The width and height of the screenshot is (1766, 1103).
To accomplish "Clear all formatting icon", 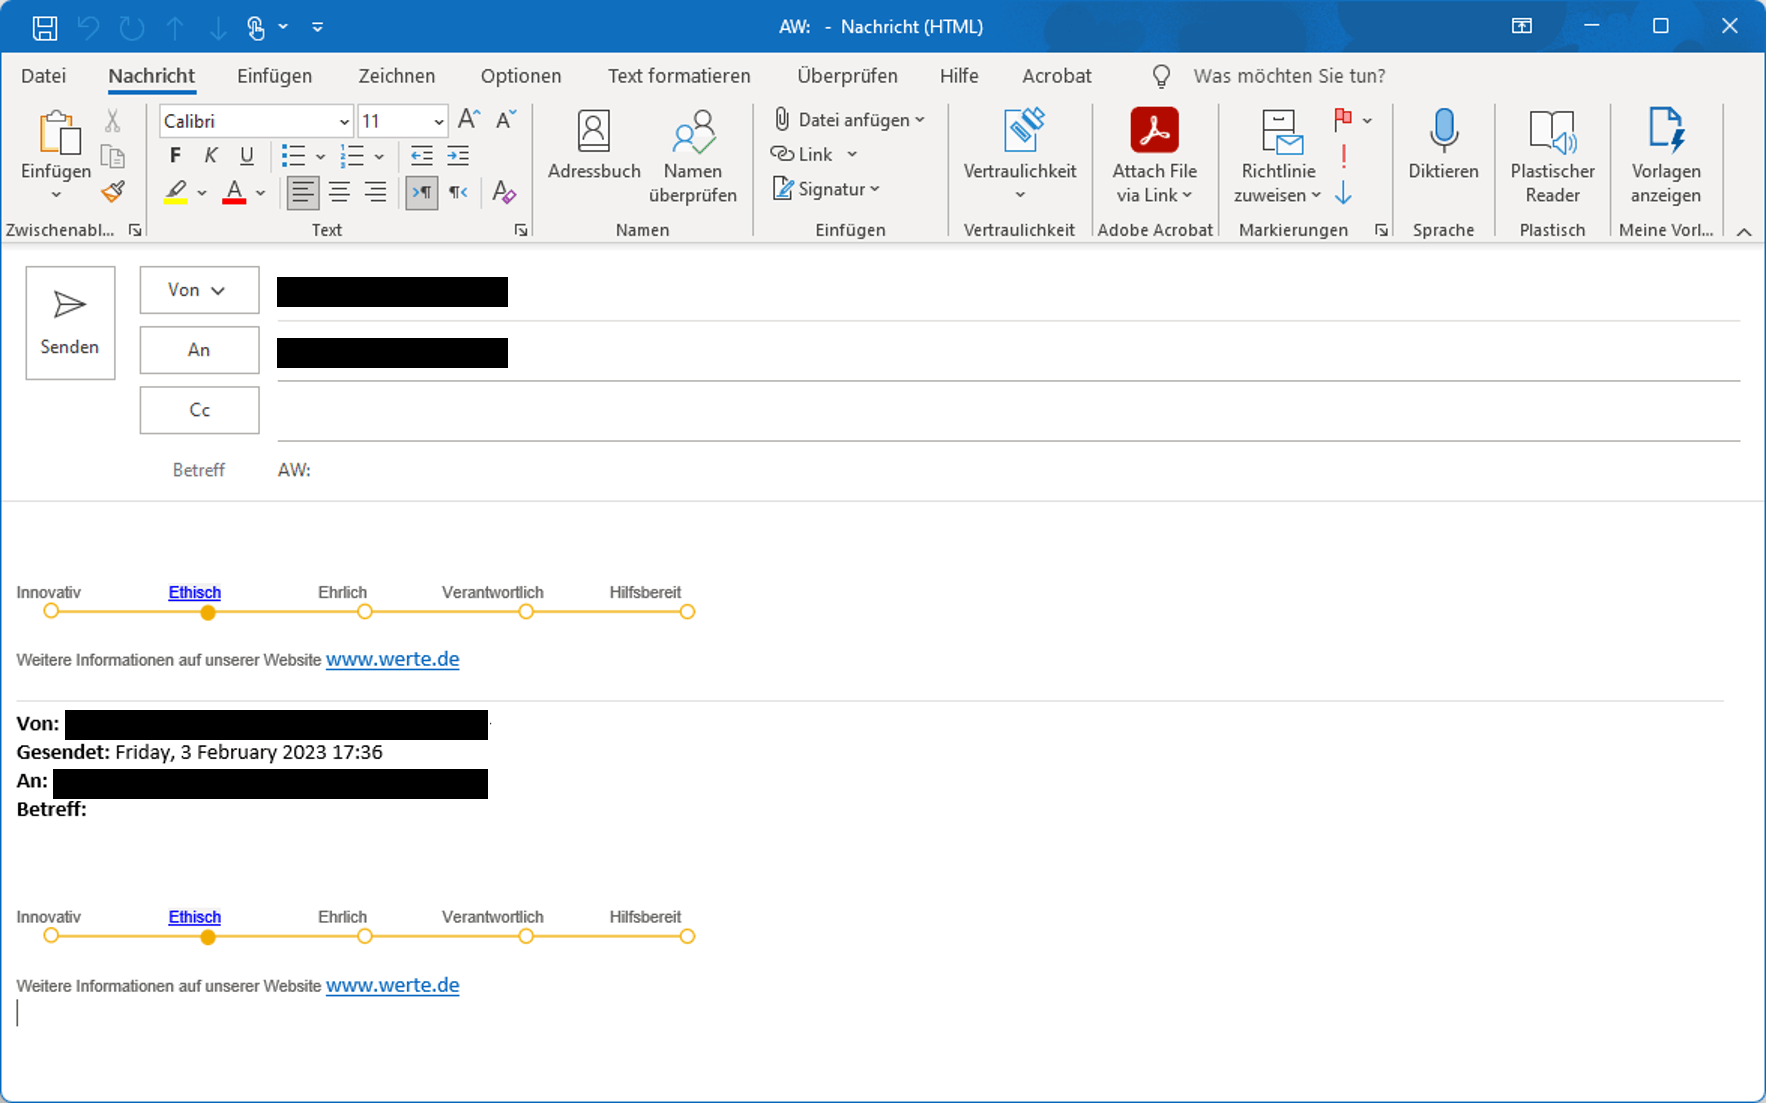I will tap(504, 192).
